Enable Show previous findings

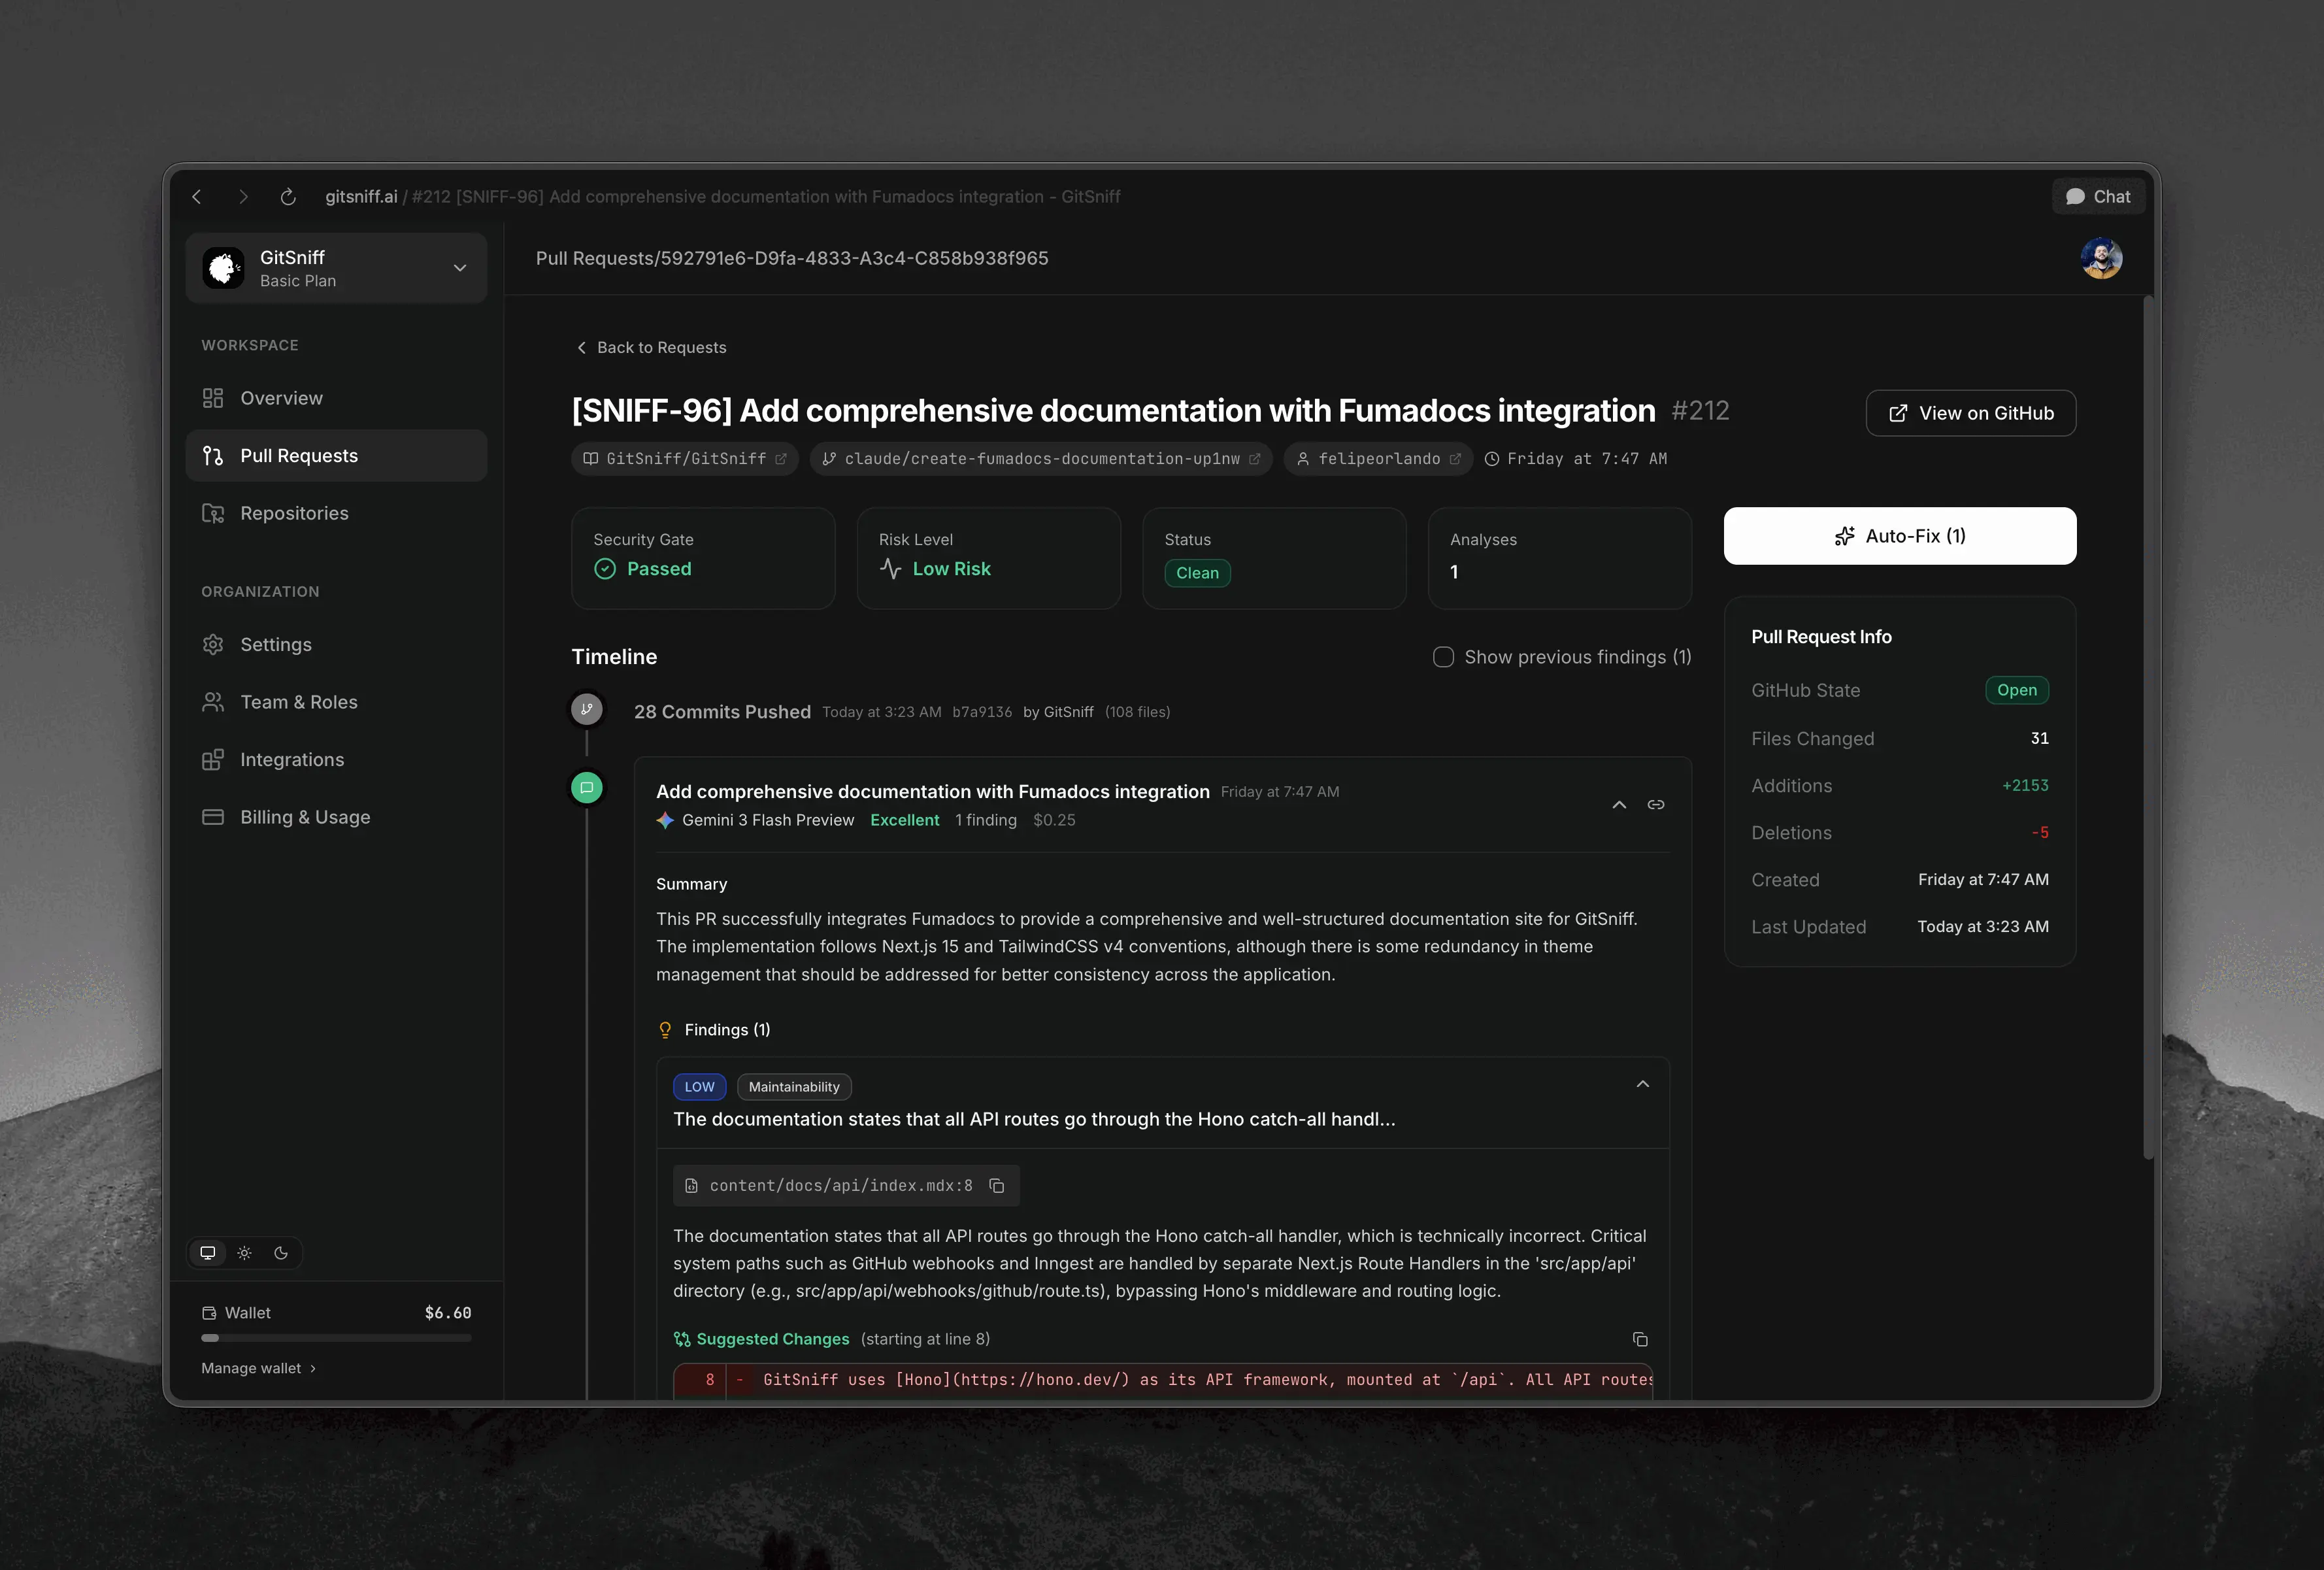1443,657
